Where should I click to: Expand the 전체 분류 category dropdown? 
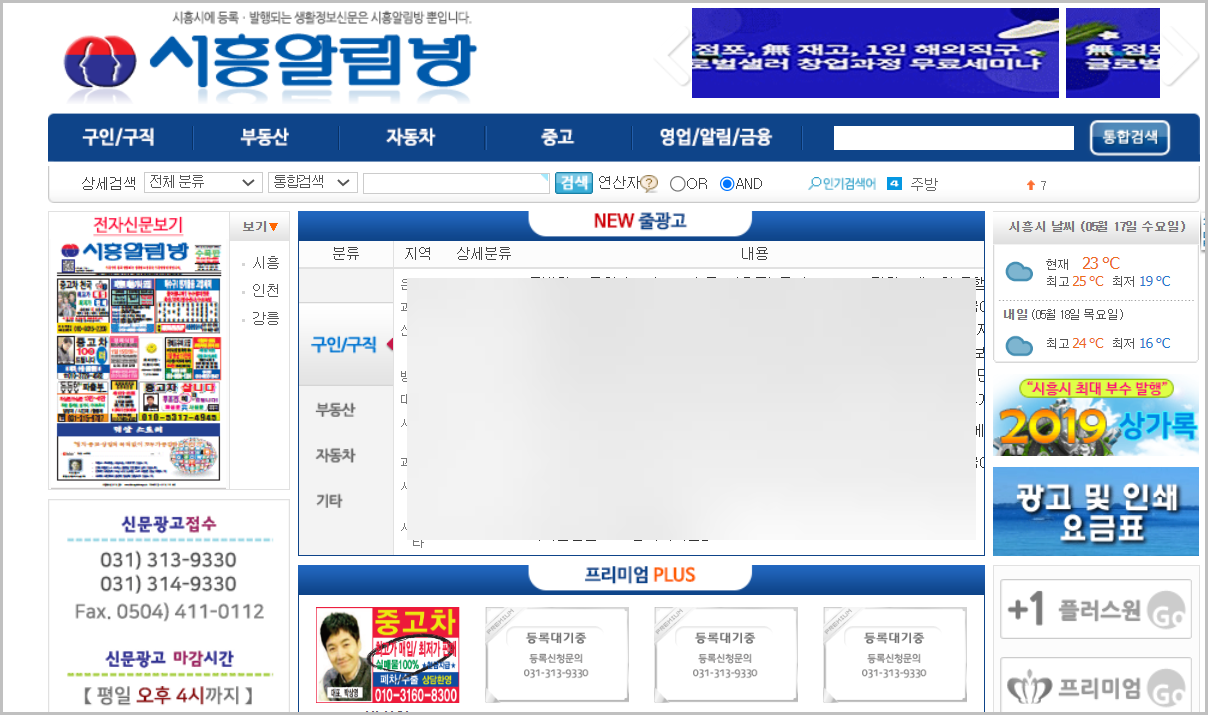(203, 182)
